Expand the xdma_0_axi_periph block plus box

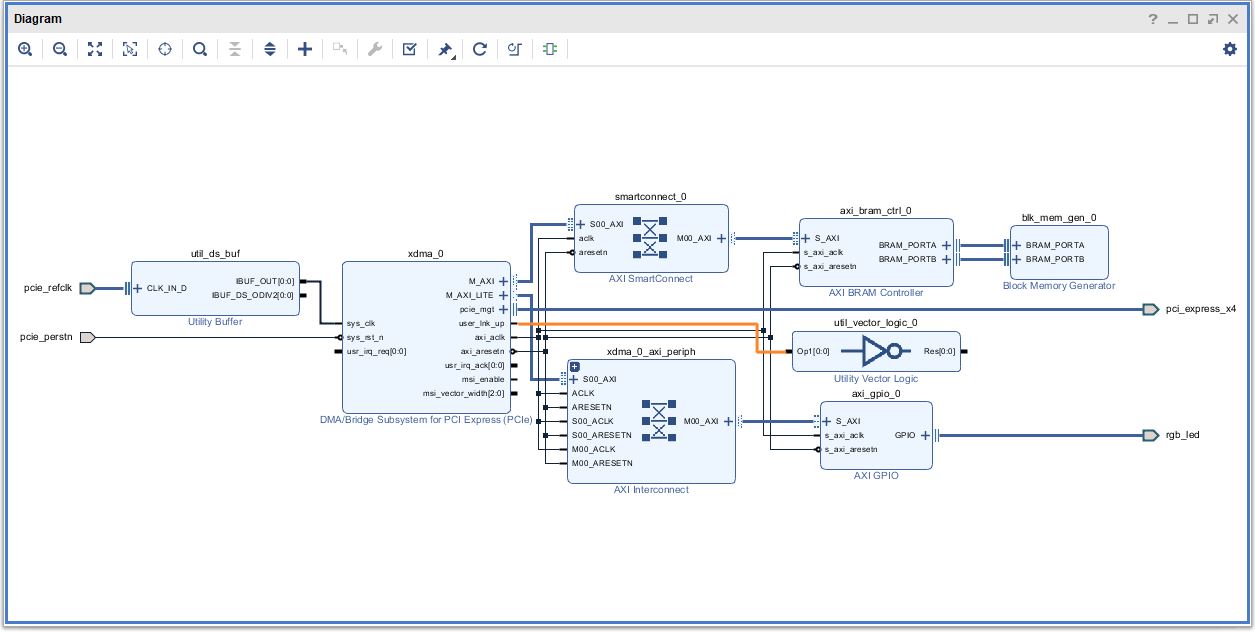575,367
